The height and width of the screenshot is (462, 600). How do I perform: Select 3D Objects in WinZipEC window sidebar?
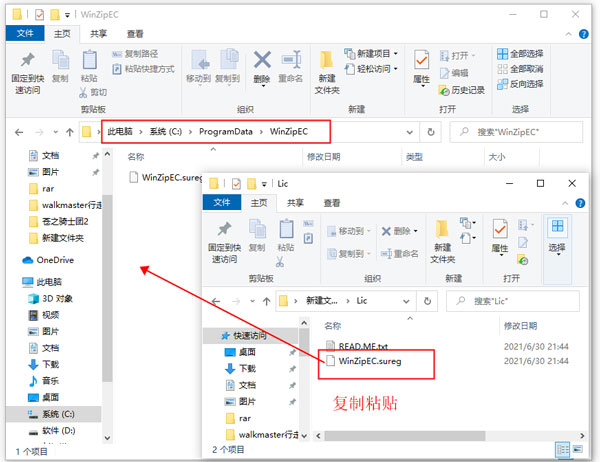point(51,299)
